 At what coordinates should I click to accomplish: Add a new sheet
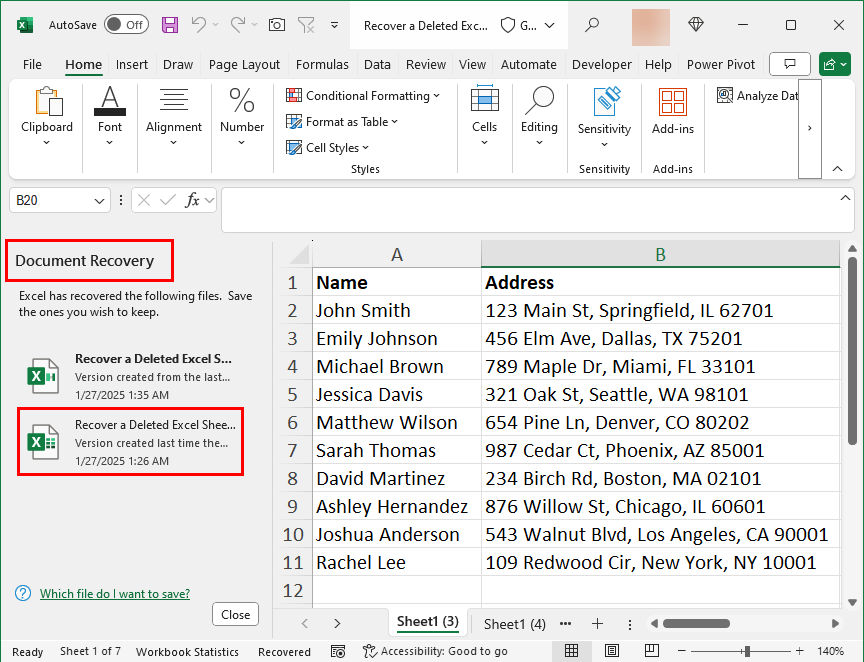[x=597, y=624]
